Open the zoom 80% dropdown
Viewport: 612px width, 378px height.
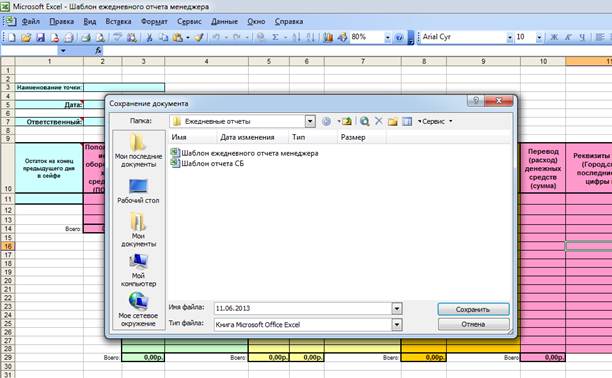tap(387, 37)
